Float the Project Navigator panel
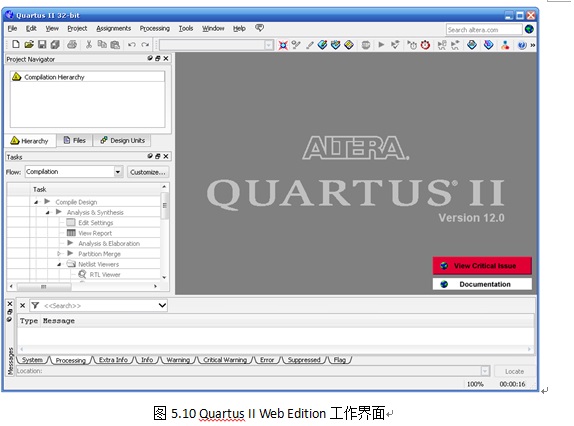 click(x=158, y=59)
